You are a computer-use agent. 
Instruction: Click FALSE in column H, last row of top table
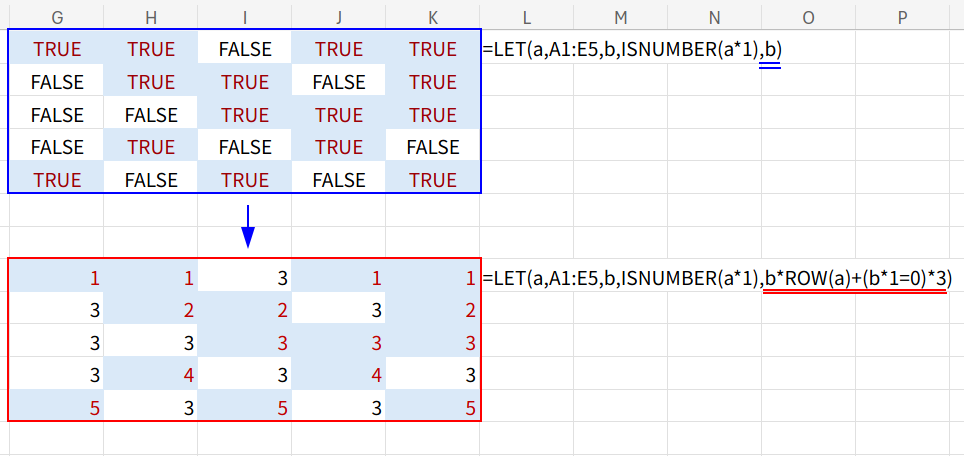[x=151, y=181]
